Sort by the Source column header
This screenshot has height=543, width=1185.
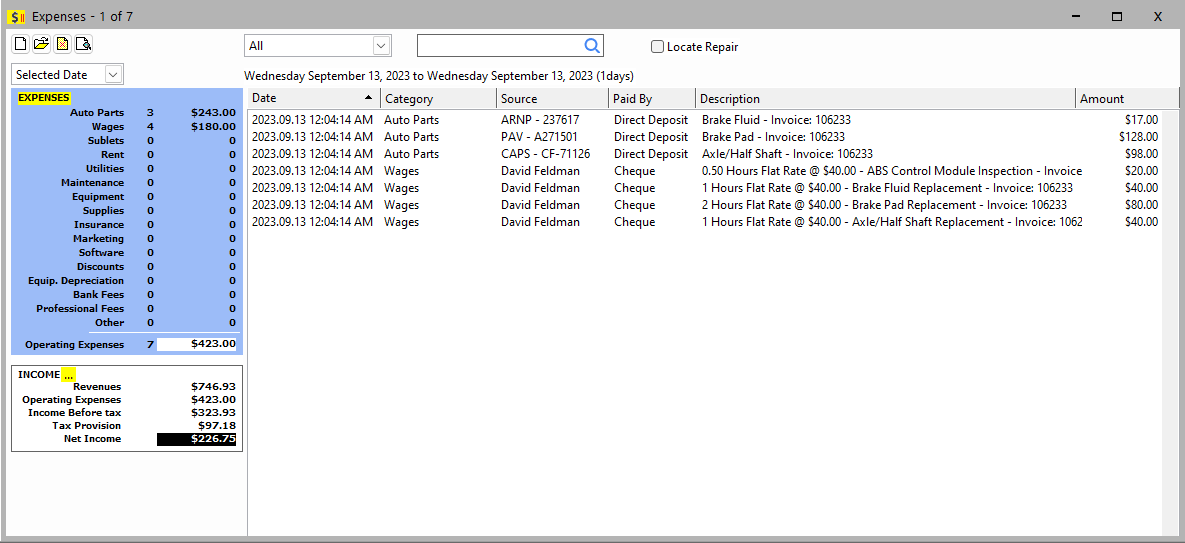pos(552,98)
